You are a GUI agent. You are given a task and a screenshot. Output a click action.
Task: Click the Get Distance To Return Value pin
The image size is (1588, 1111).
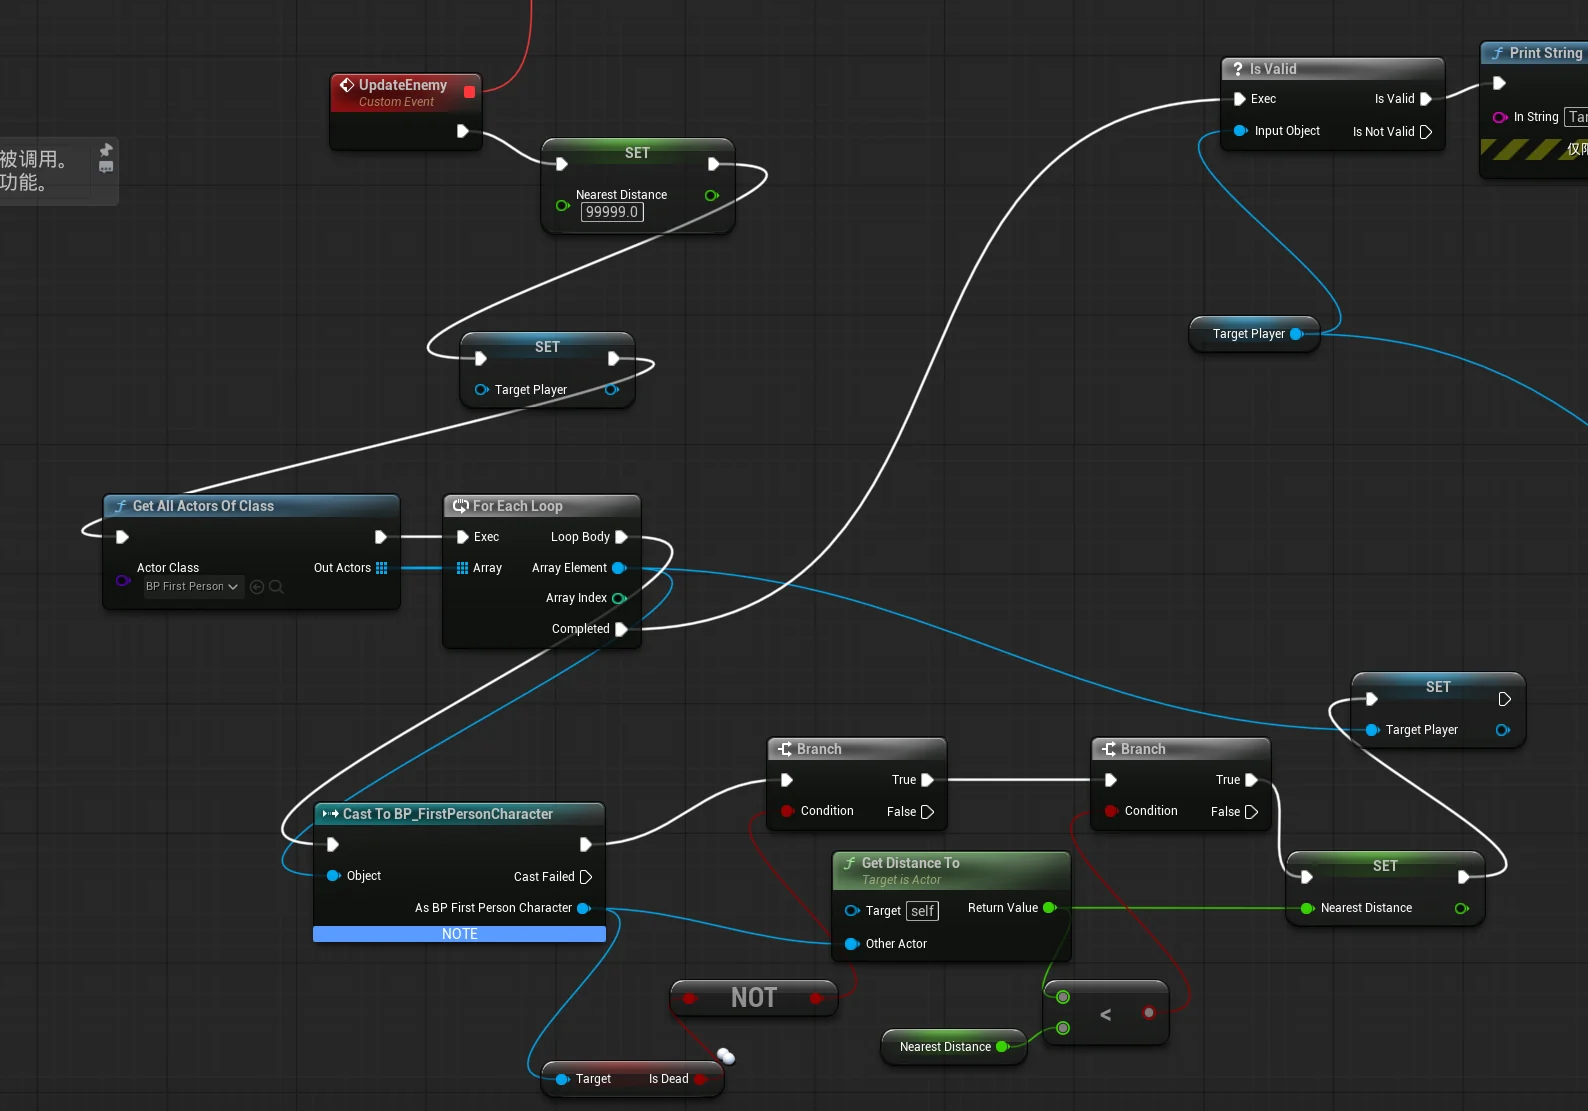1049,908
